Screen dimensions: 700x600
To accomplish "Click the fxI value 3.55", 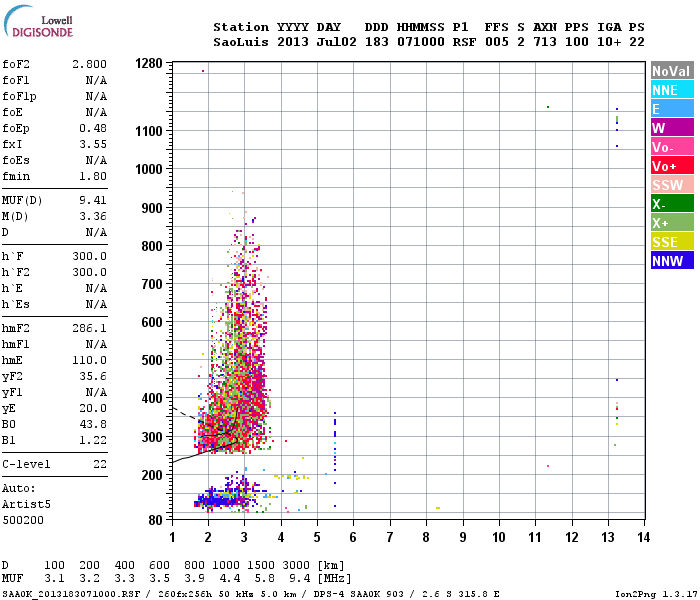I will click(93, 145).
